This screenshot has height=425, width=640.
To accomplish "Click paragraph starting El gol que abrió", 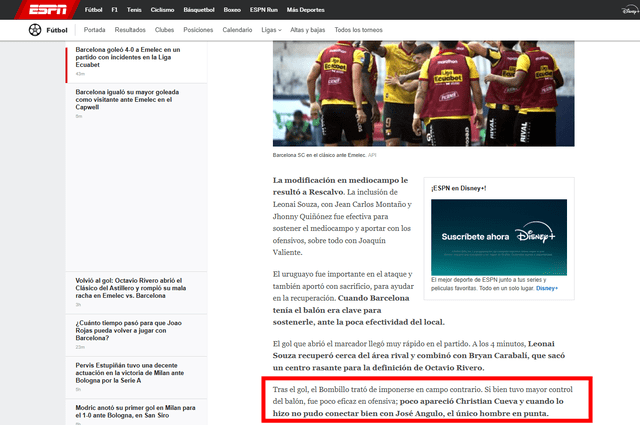I will pos(419,356).
